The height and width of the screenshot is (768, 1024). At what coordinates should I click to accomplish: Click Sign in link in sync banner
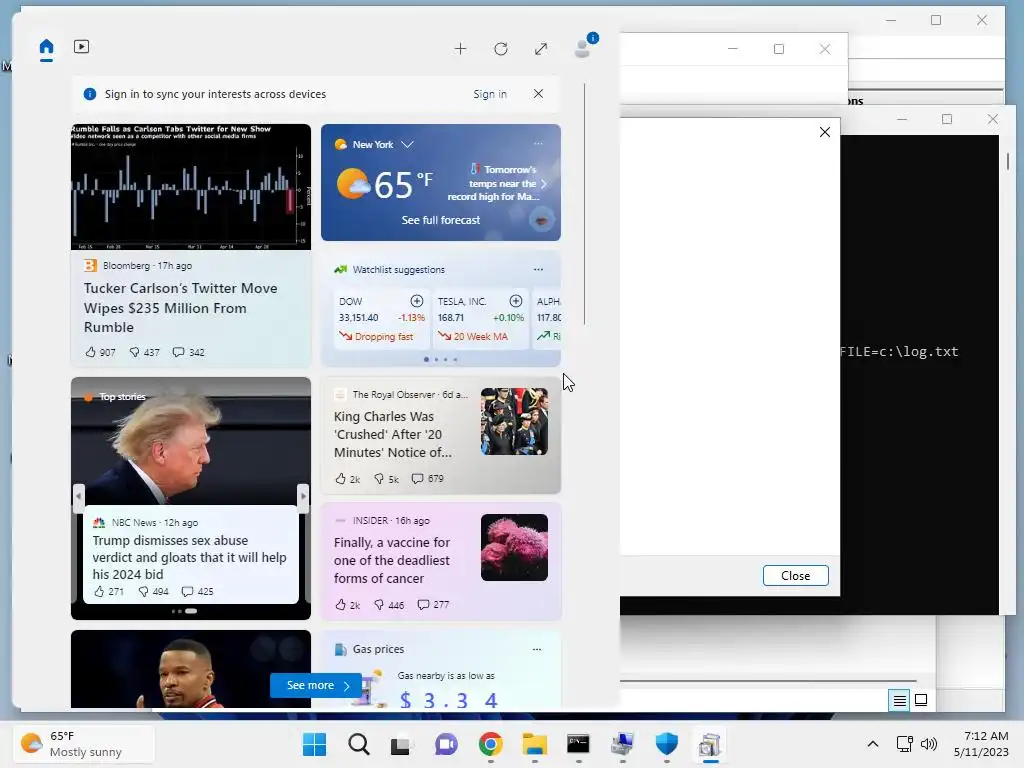click(490, 94)
